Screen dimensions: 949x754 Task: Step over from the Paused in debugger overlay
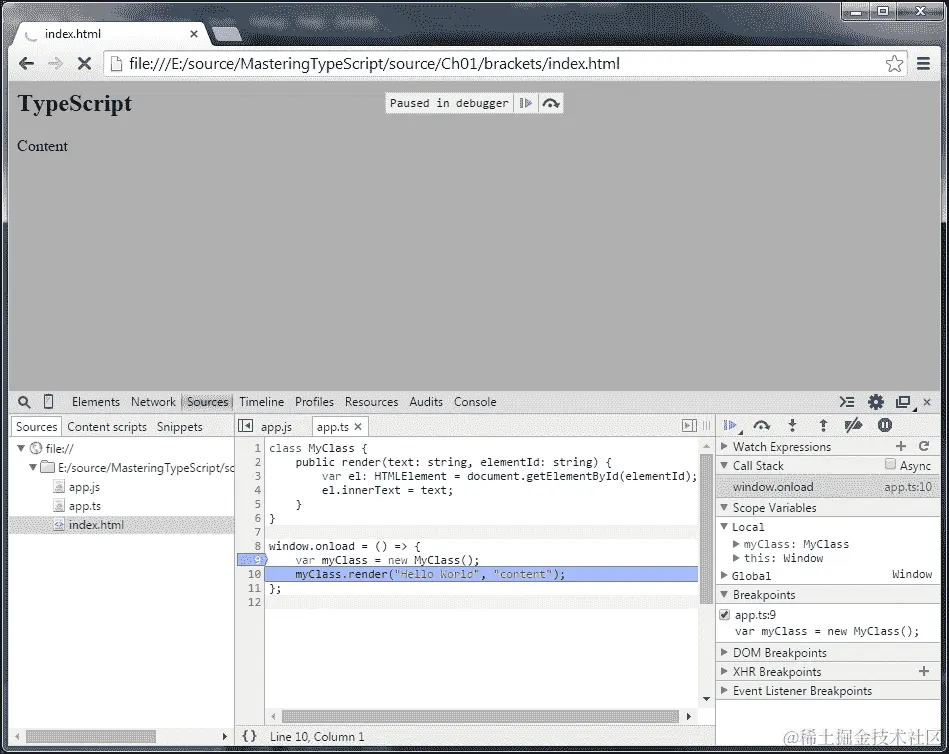pos(551,103)
